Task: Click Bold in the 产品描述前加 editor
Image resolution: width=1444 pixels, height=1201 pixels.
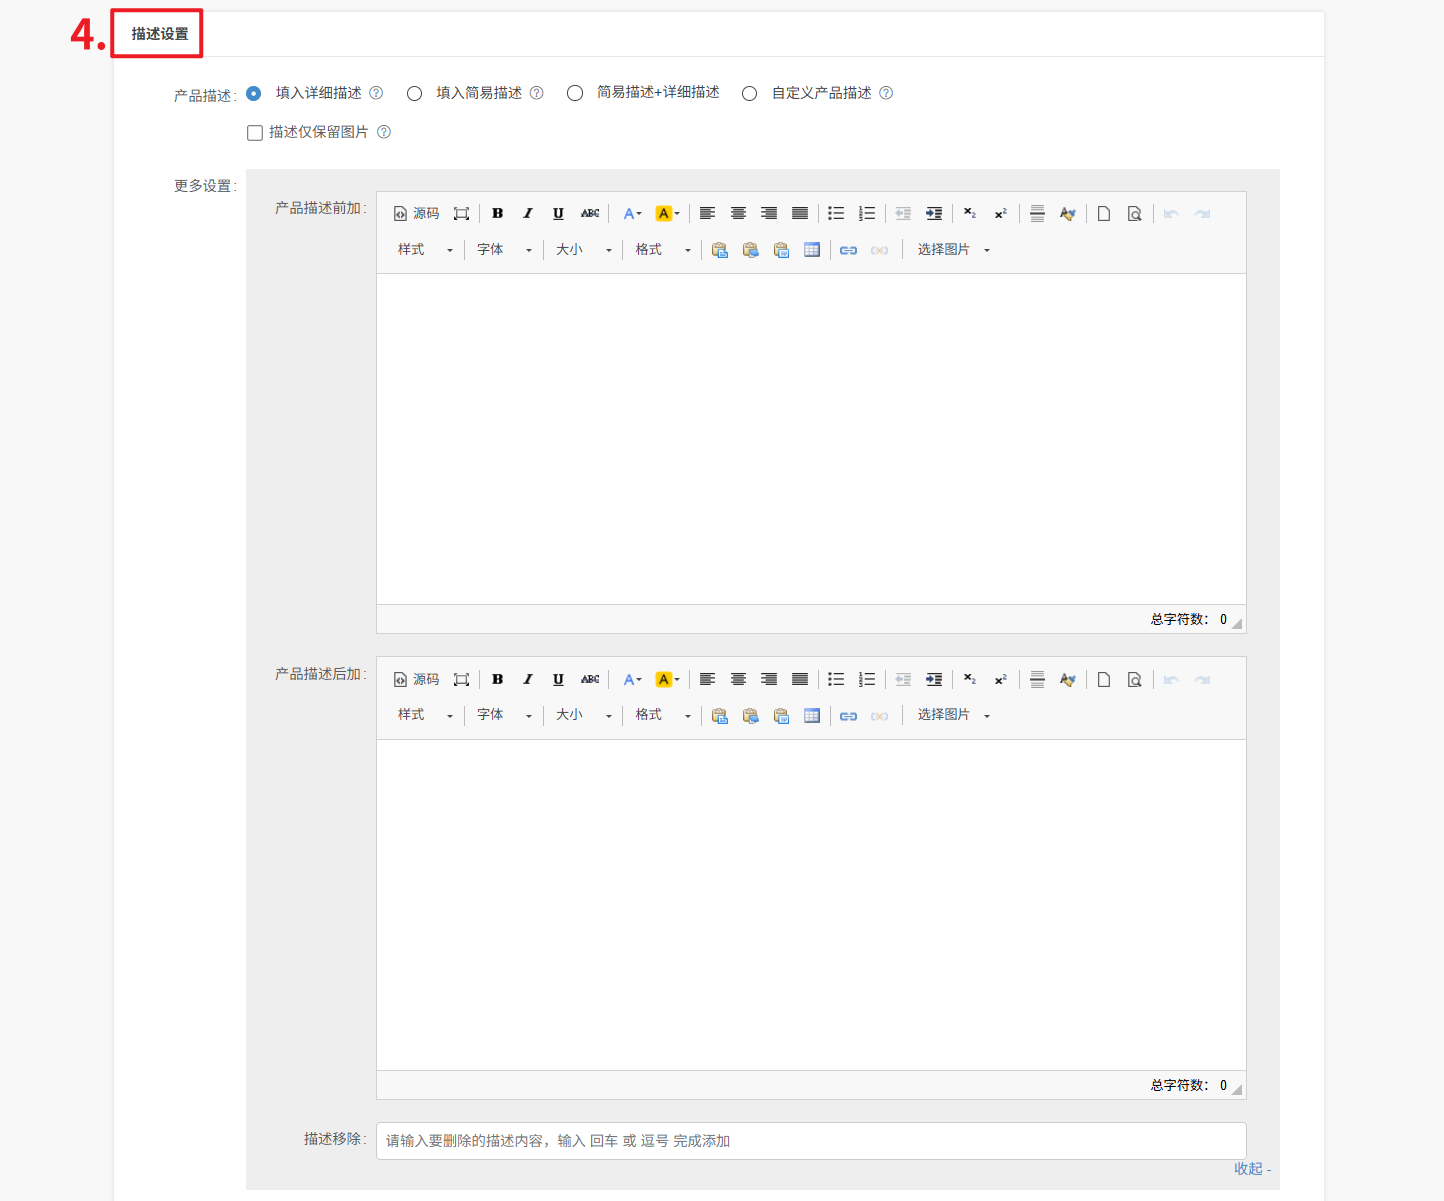Action: [x=497, y=214]
